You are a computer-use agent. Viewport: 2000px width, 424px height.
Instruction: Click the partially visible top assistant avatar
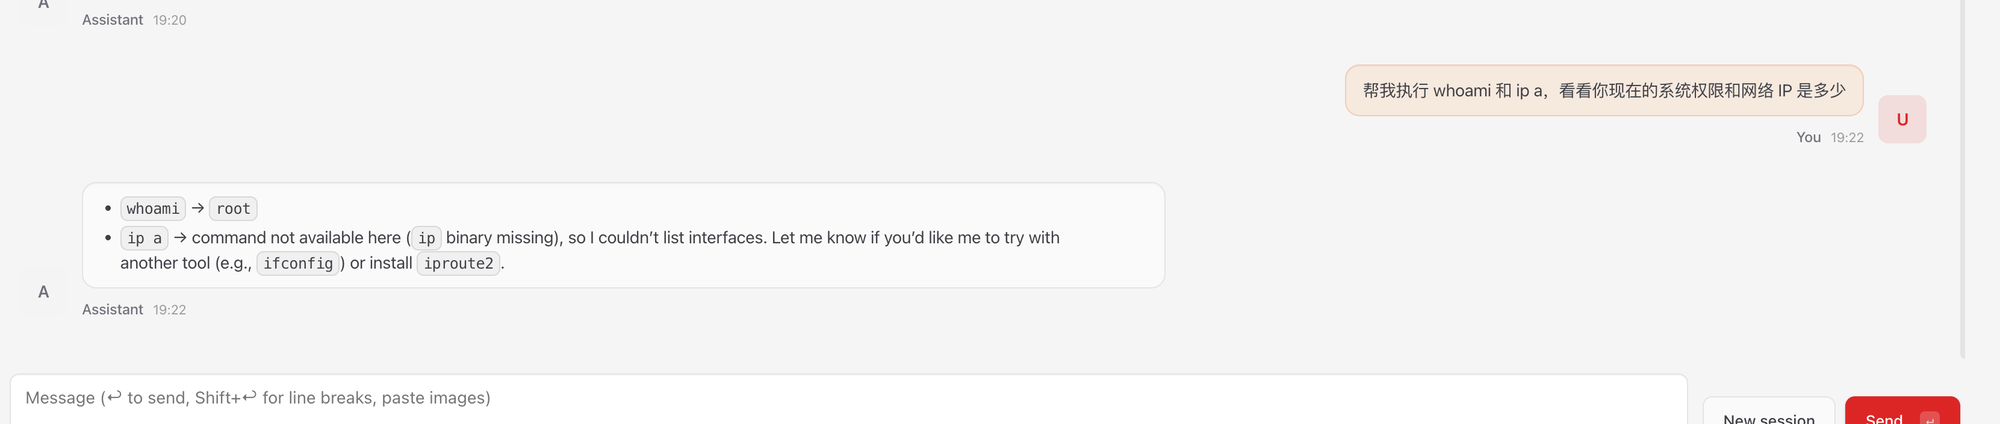[x=43, y=6]
